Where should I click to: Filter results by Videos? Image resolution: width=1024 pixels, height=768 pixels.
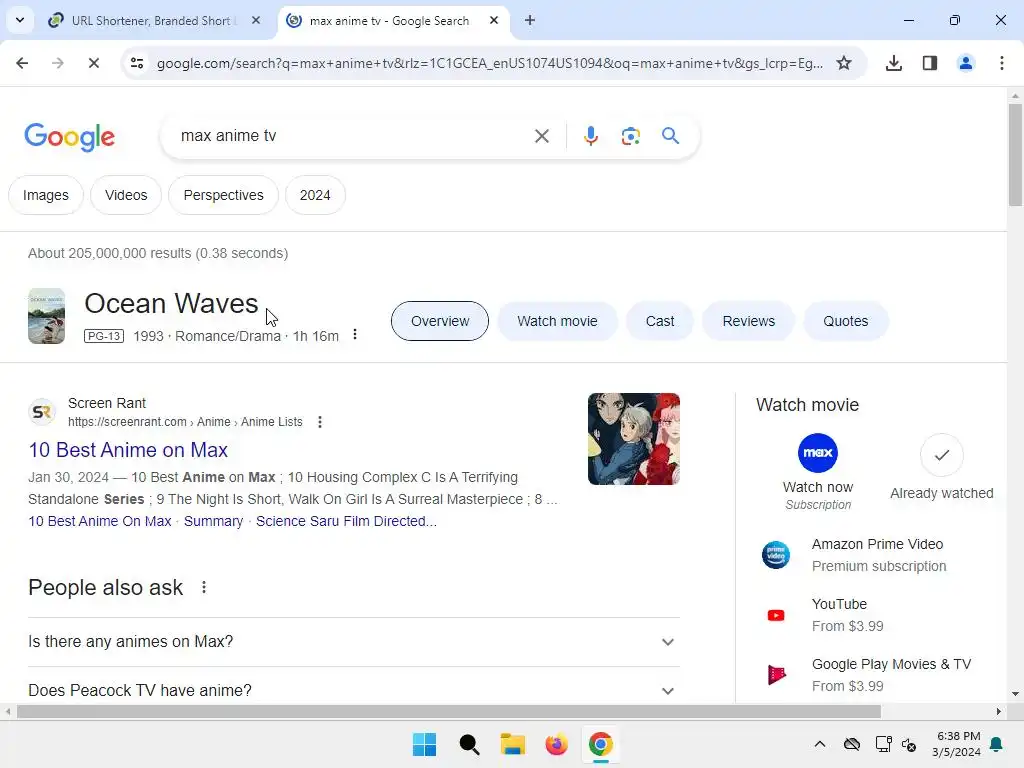[x=126, y=195]
